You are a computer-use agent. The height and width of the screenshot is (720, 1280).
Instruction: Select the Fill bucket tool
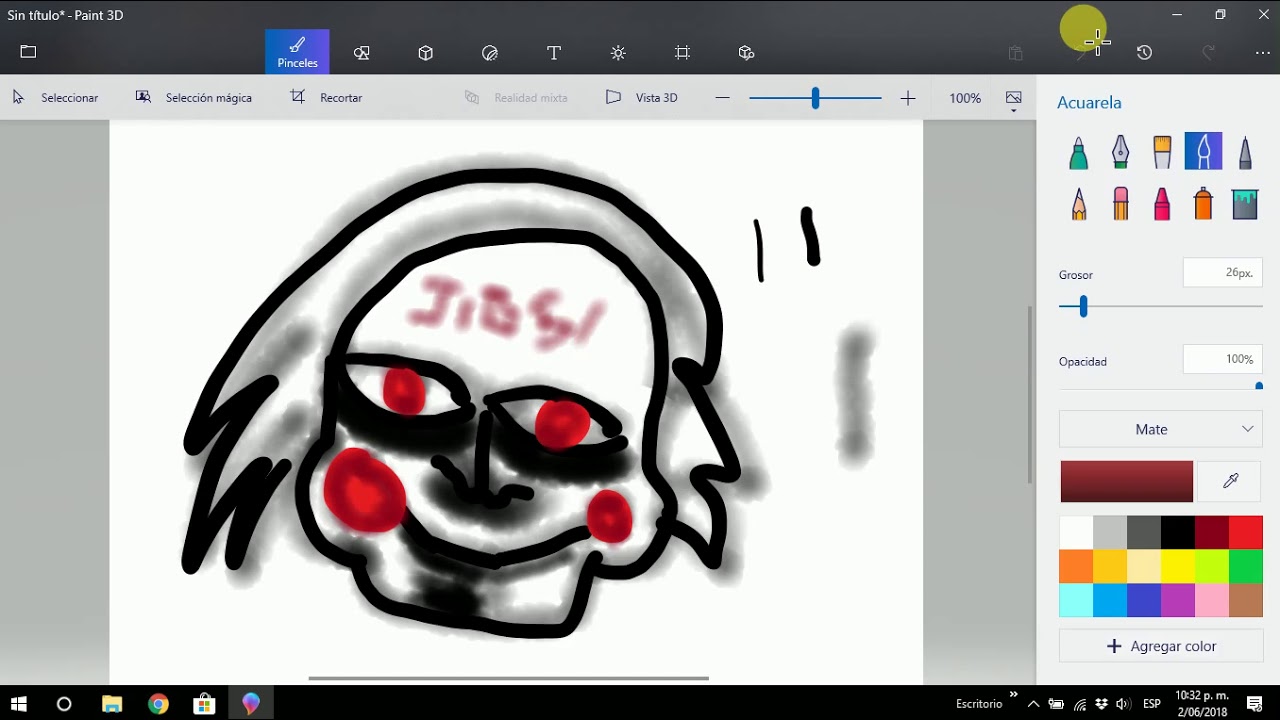1245,204
